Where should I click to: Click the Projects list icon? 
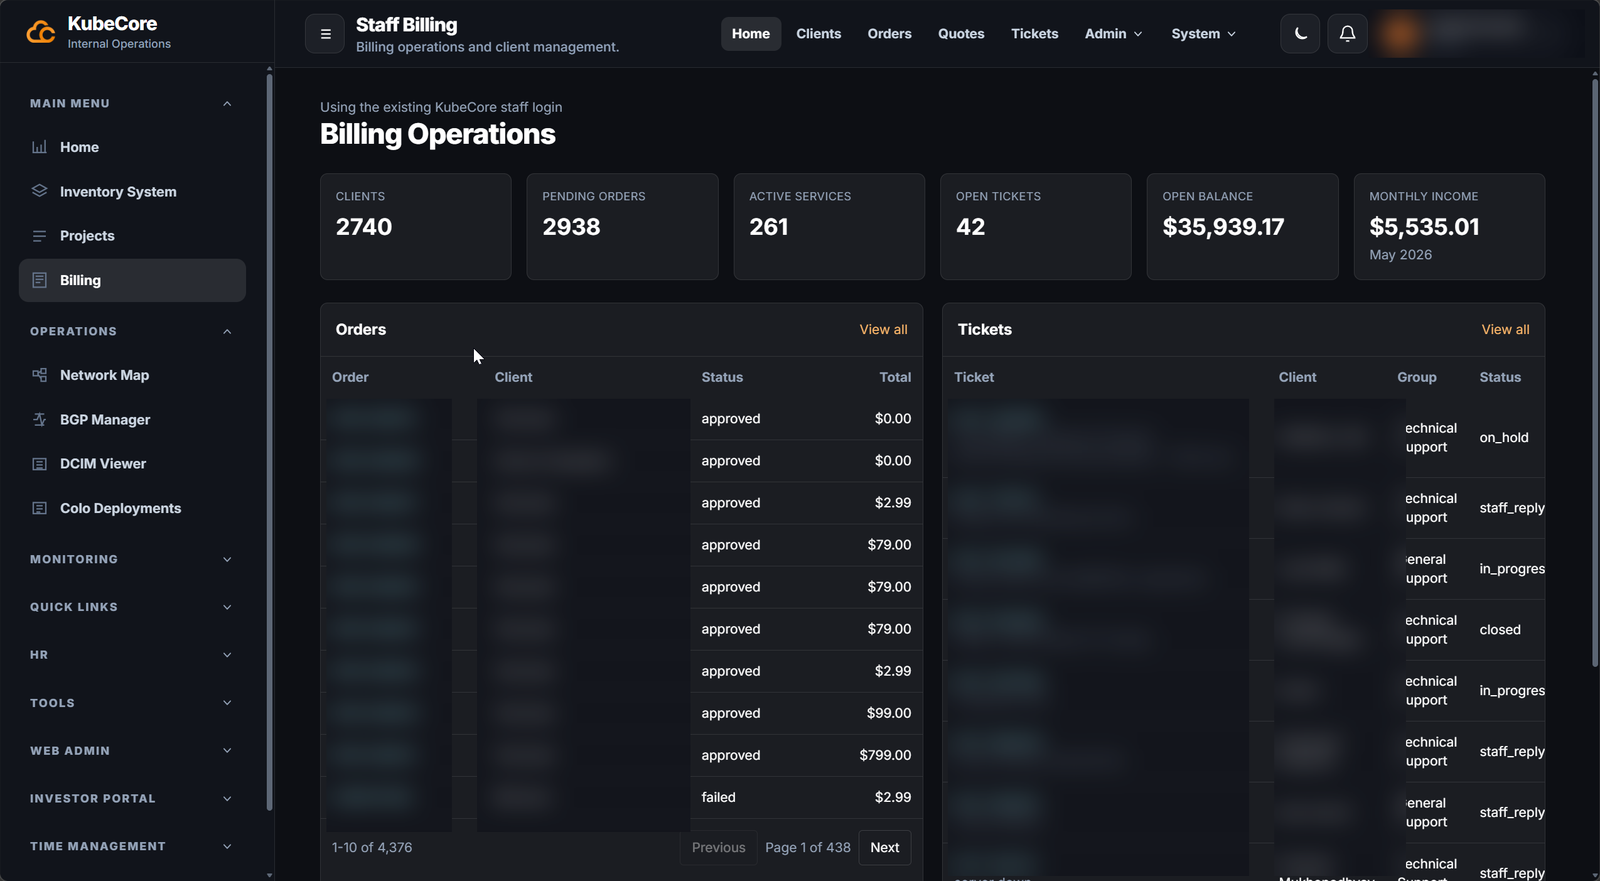pos(40,236)
